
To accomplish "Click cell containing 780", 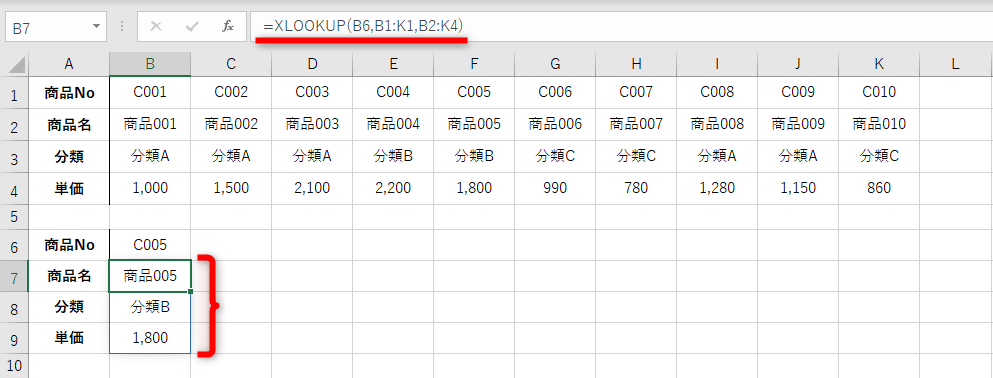I will point(636,189).
